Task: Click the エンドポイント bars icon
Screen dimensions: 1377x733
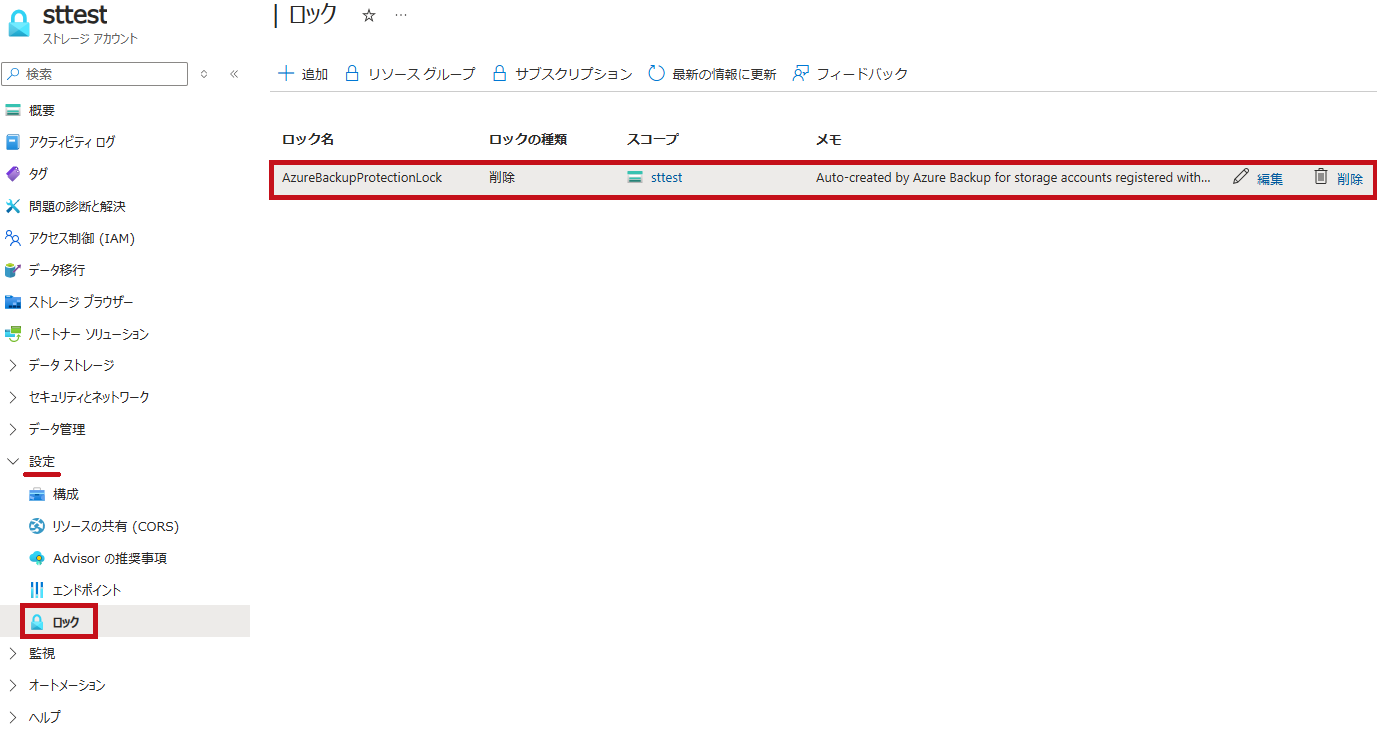Action: (37, 590)
